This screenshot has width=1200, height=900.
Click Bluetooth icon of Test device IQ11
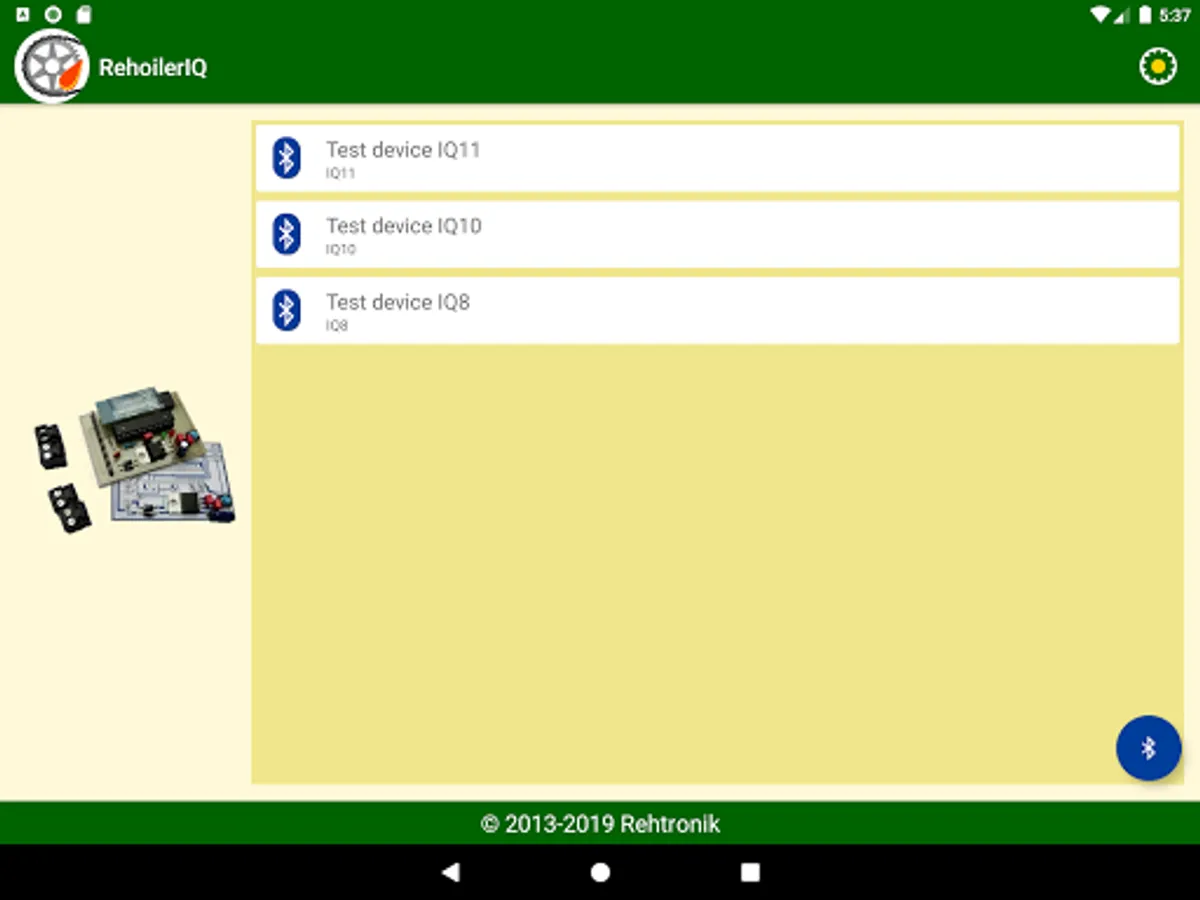coord(287,158)
